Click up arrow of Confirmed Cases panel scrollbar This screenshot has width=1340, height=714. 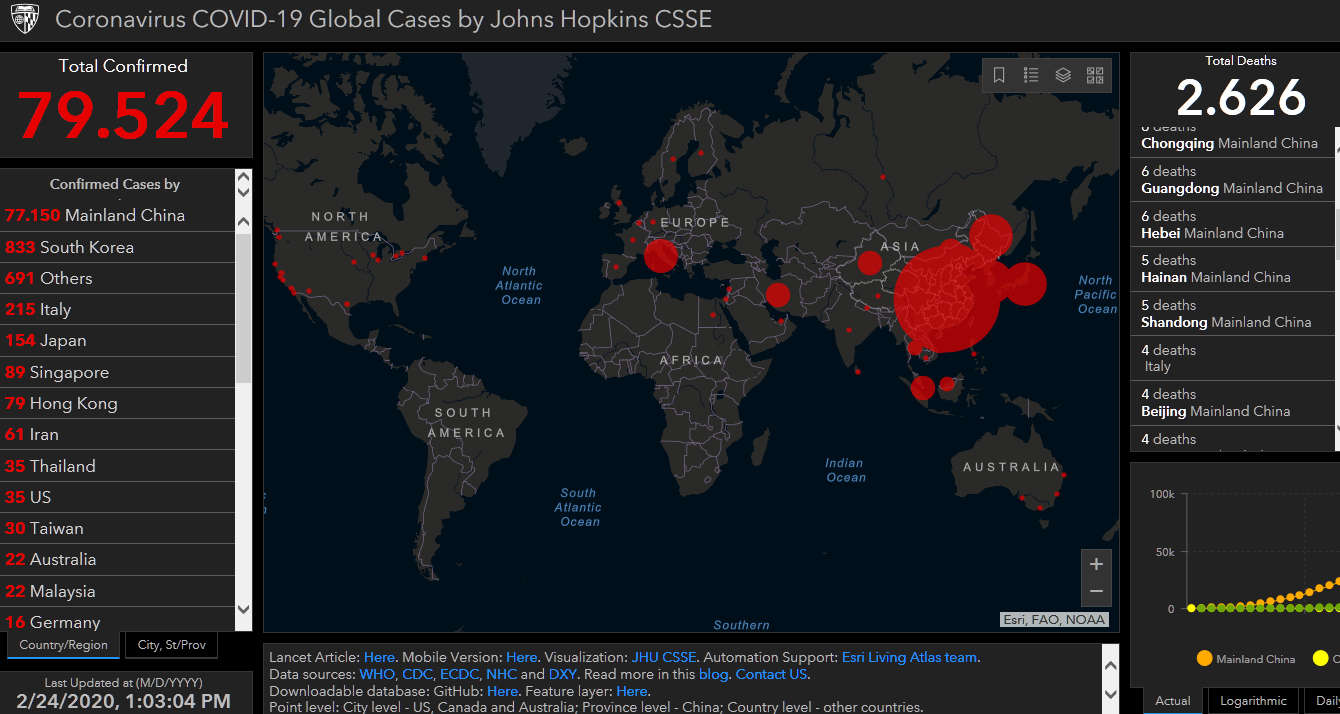[243, 178]
